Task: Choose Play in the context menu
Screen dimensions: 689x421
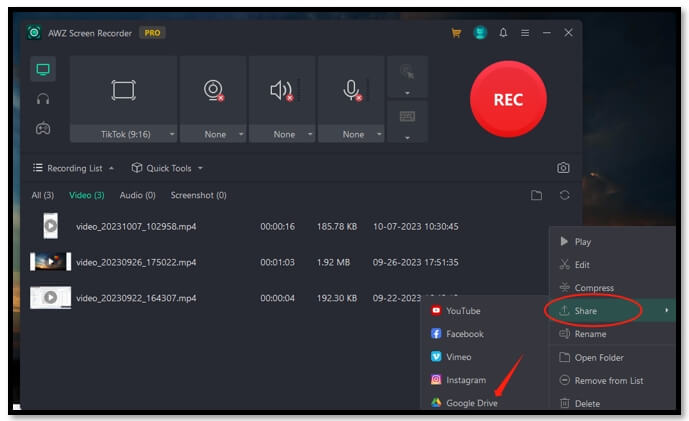Action: click(x=613, y=242)
